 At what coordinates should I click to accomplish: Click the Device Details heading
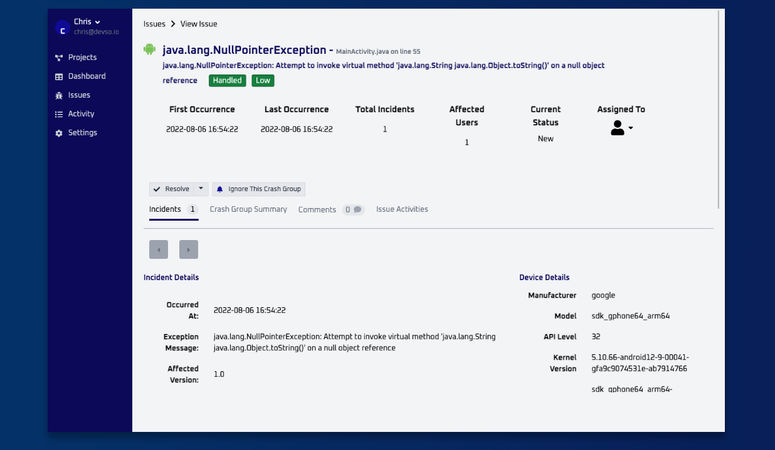coord(544,277)
